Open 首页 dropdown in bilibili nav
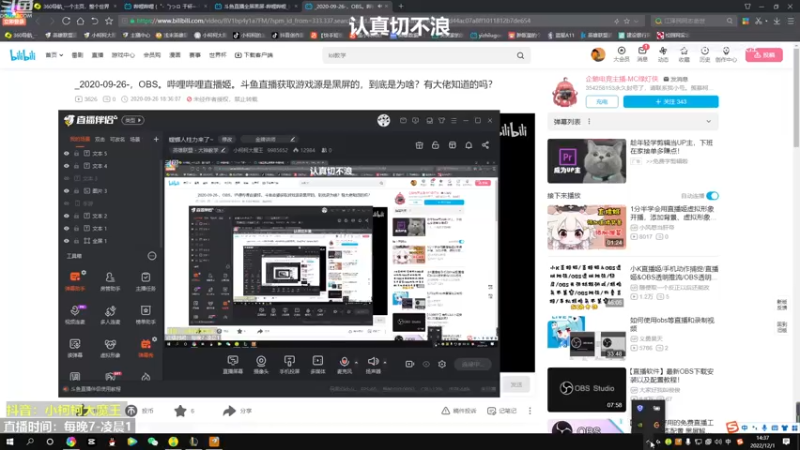Image resolution: width=800 pixels, height=450 pixels. (54, 55)
